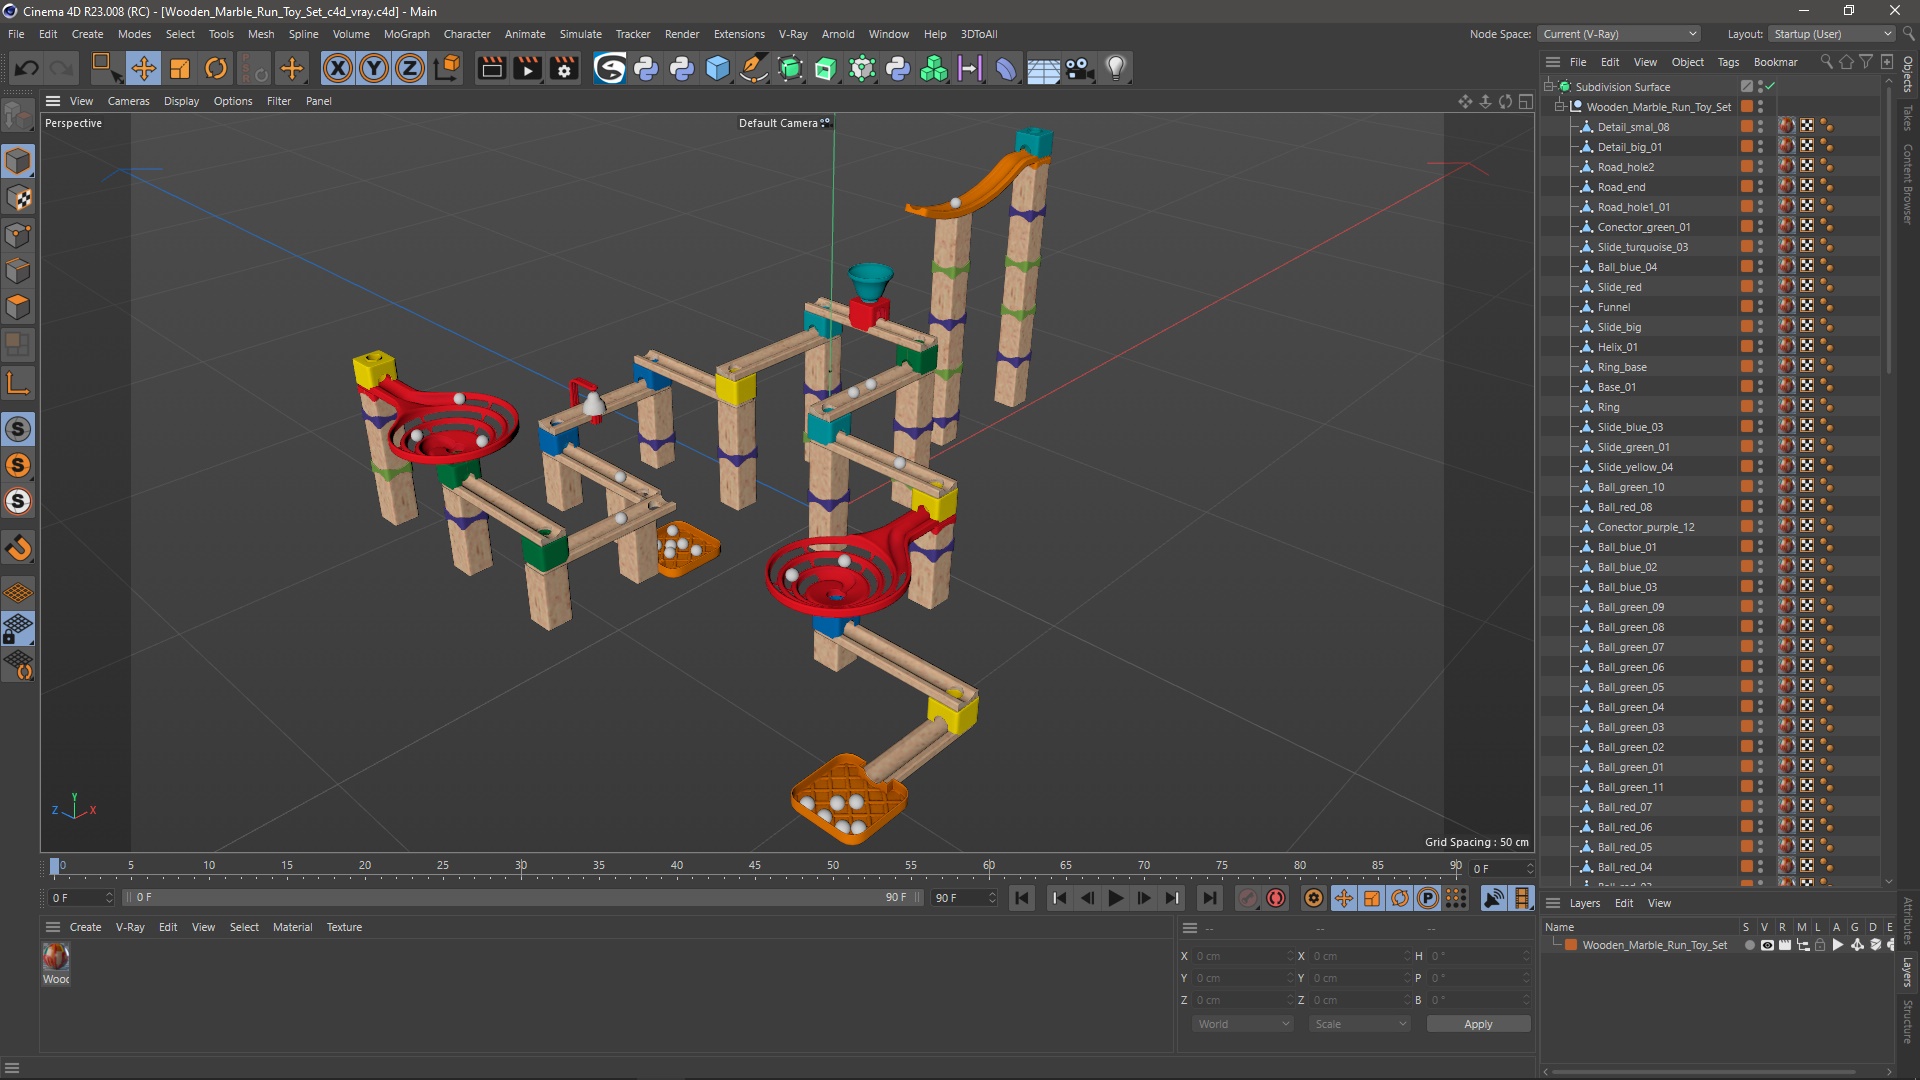
Task: Open the Simulate menu
Action: [580, 34]
